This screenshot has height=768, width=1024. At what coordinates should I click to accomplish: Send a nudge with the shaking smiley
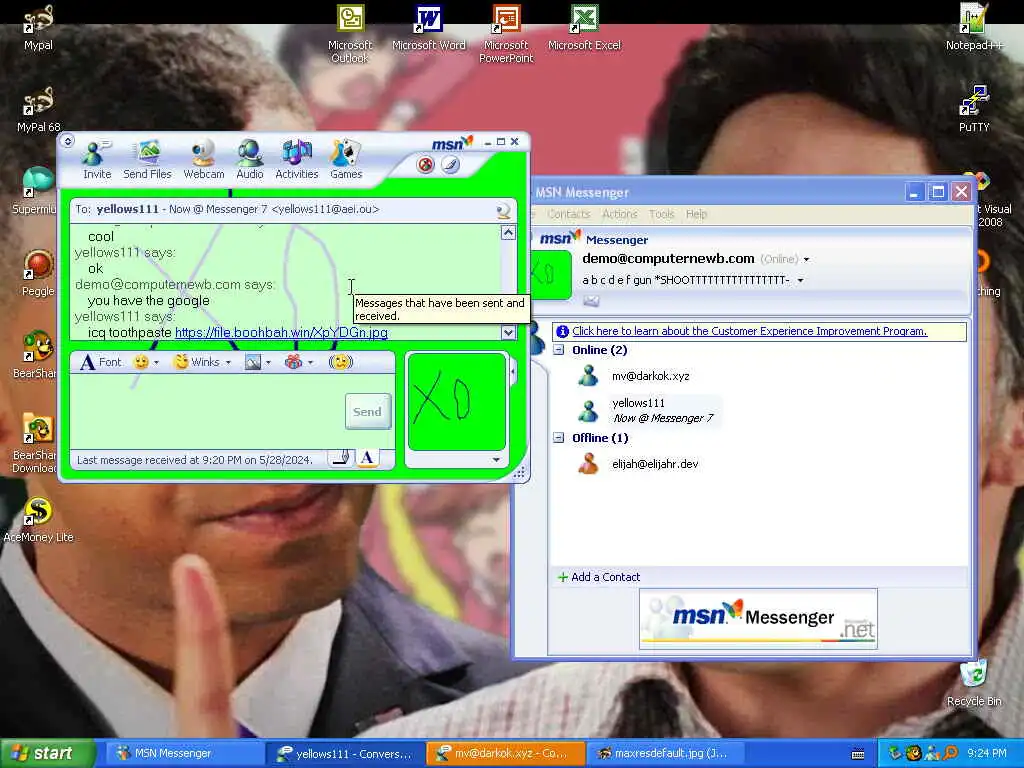click(x=340, y=362)
